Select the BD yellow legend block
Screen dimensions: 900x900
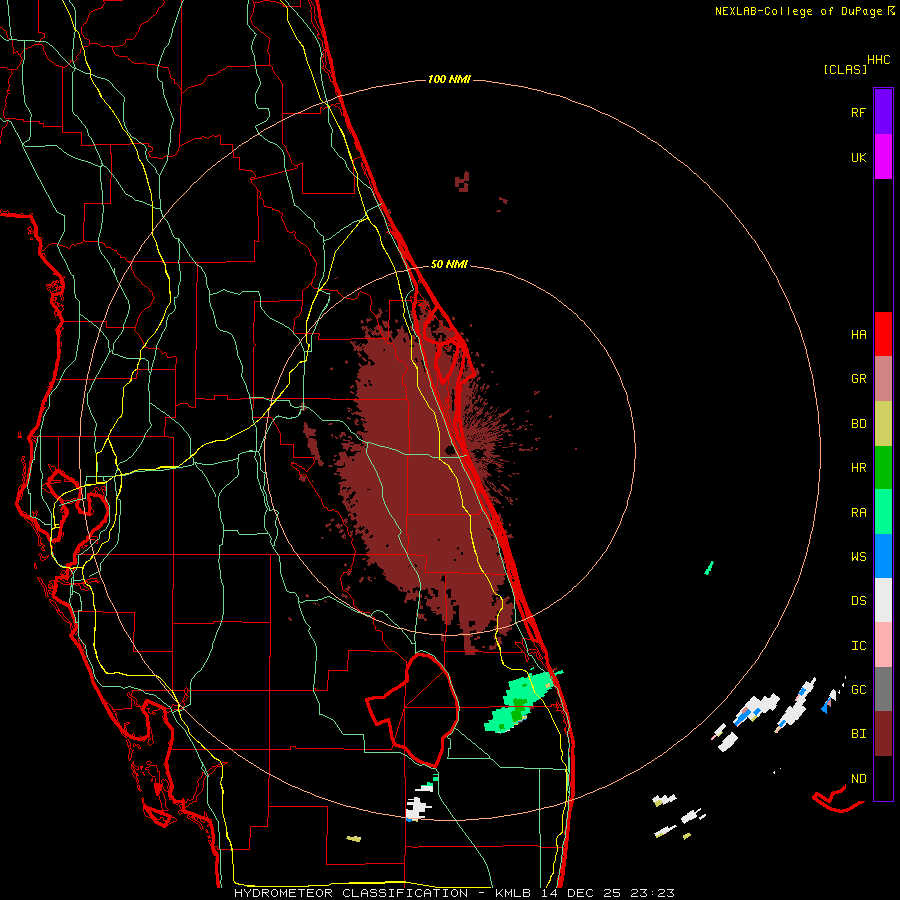point(883,424)
